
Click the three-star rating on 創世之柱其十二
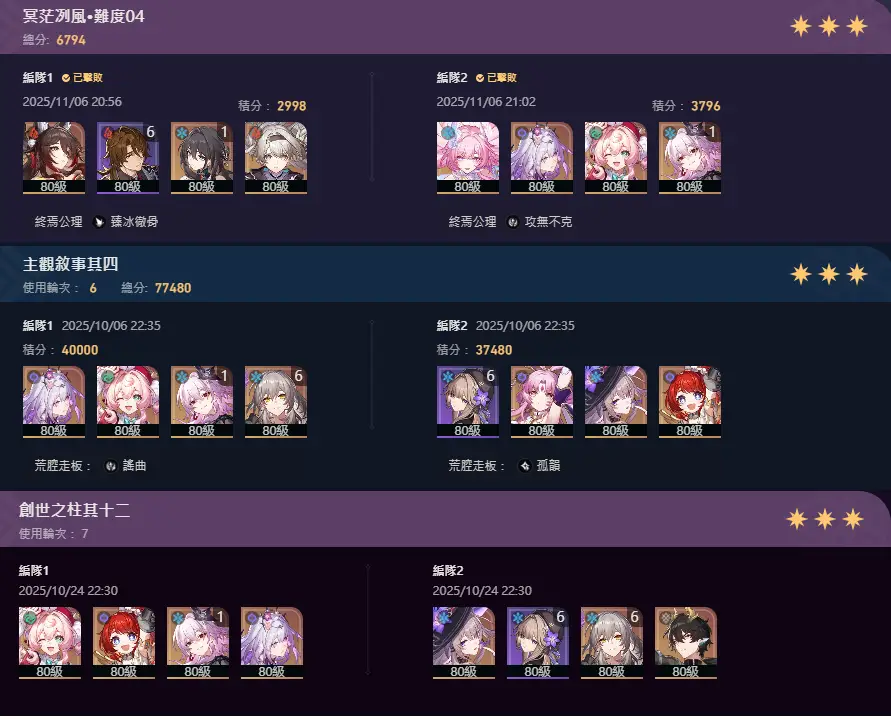[x=825, y=518]
